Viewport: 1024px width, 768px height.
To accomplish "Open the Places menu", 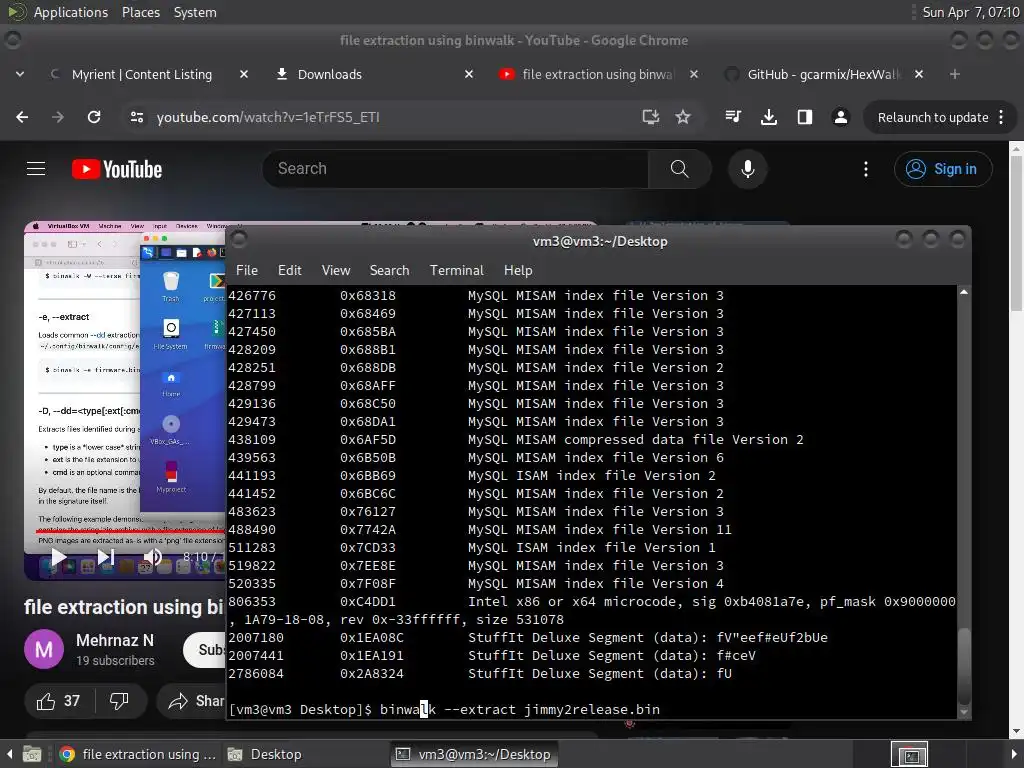I will (x=140, y=12).
